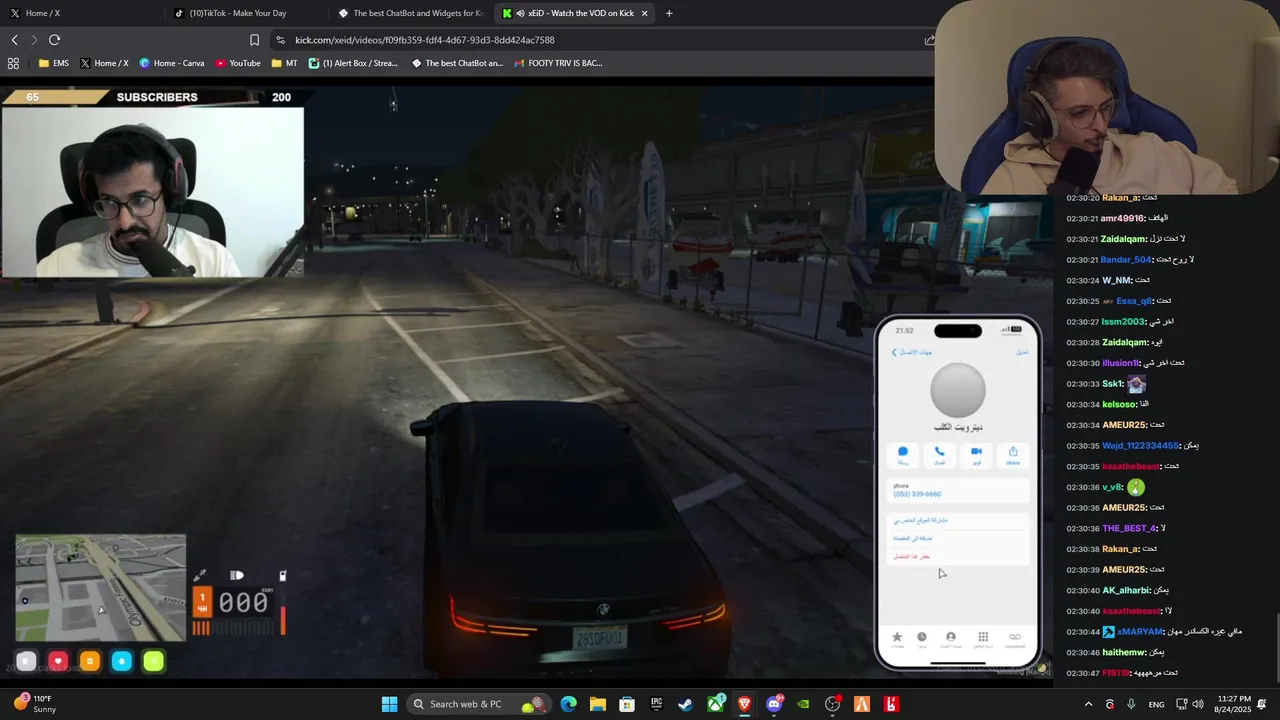Expand the MT bookmarks folder

click(284, 63)
